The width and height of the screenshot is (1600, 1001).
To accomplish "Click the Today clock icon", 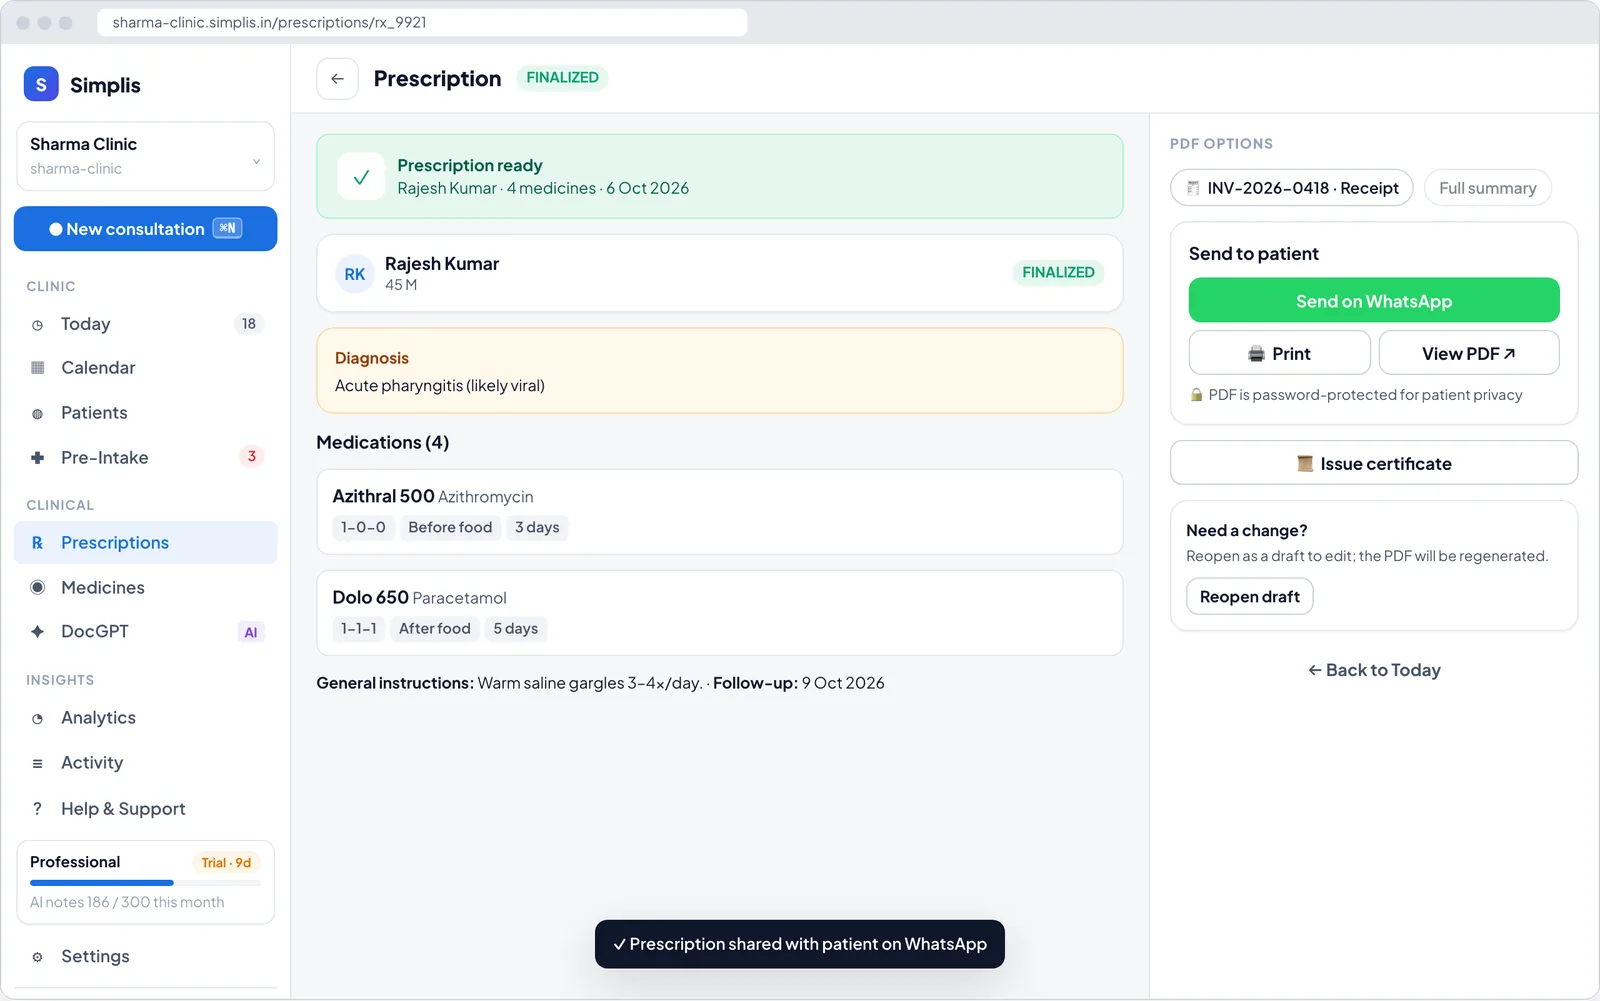I will click(37, 325).
